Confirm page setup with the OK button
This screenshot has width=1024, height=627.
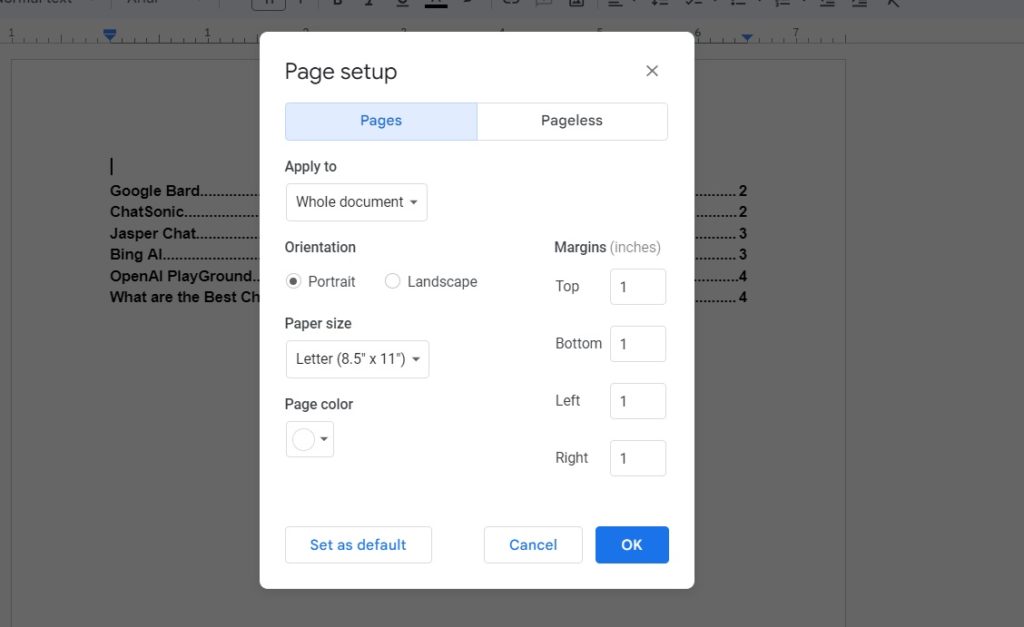point(632,545)
